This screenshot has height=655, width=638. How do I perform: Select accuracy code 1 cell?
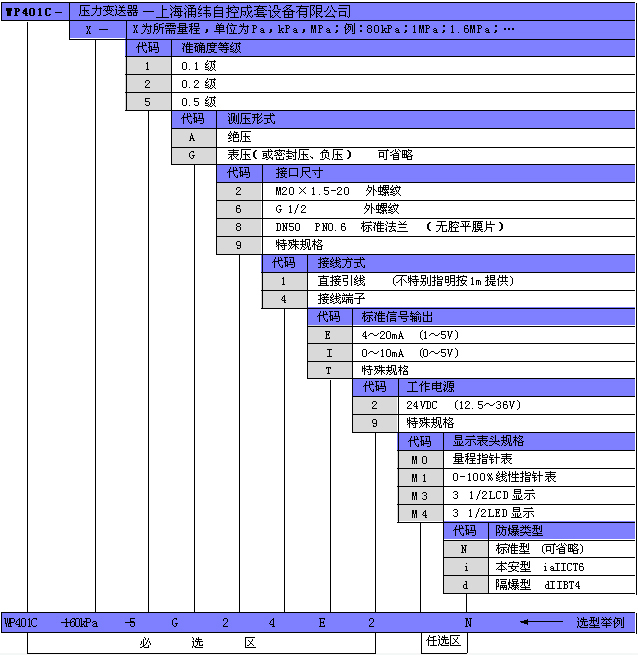(148, 66)
